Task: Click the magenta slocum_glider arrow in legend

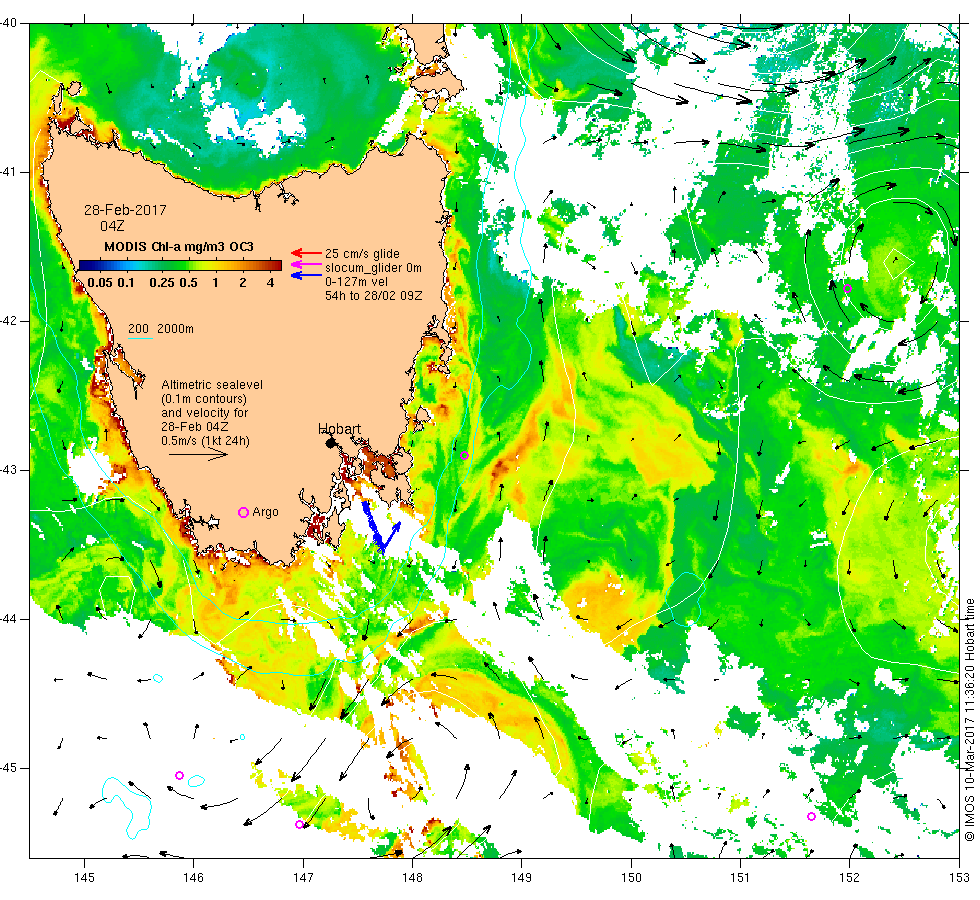Action: click(306, 264)
